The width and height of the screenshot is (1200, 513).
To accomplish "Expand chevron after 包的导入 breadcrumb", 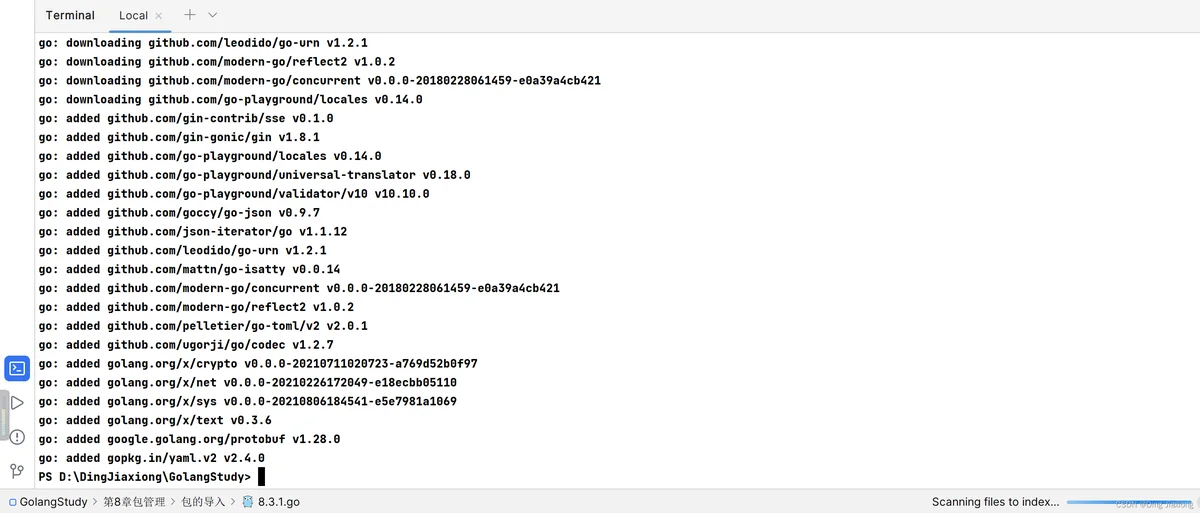I will coord(233,502).
